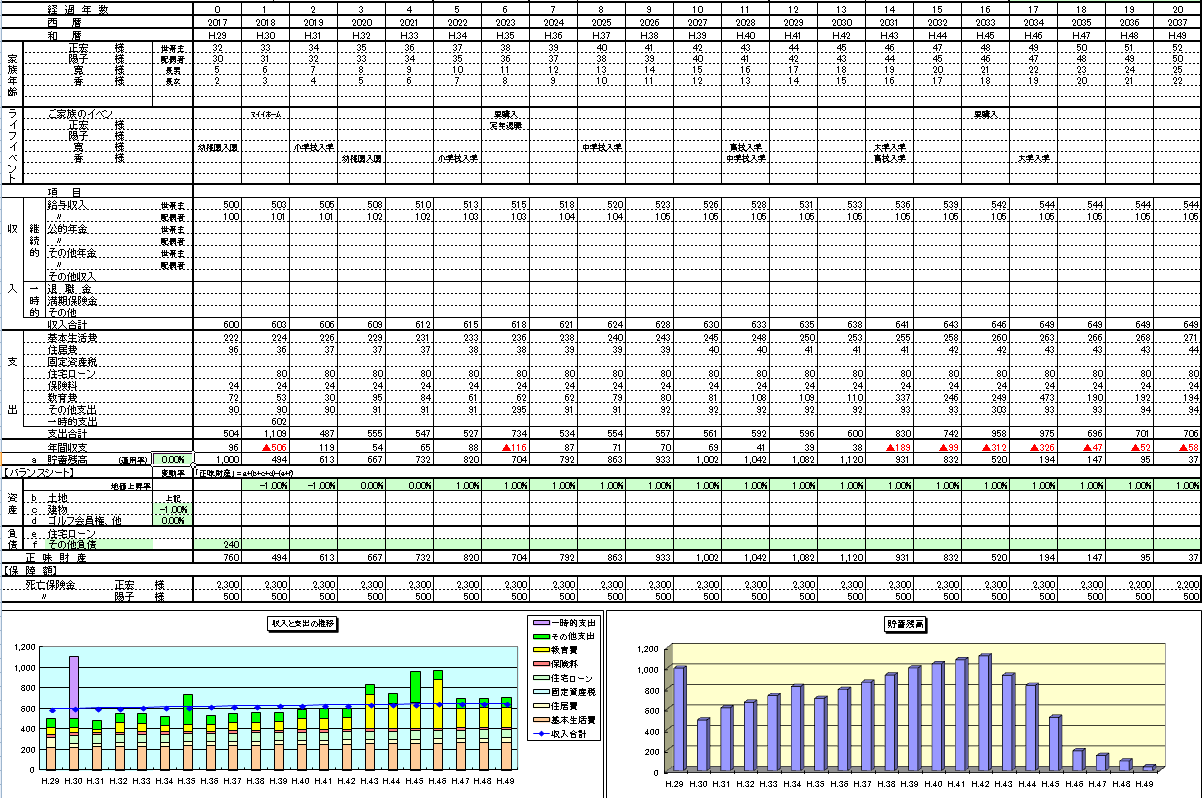
Task: Select the 2037 year cell
Action: coord(1178,20)
